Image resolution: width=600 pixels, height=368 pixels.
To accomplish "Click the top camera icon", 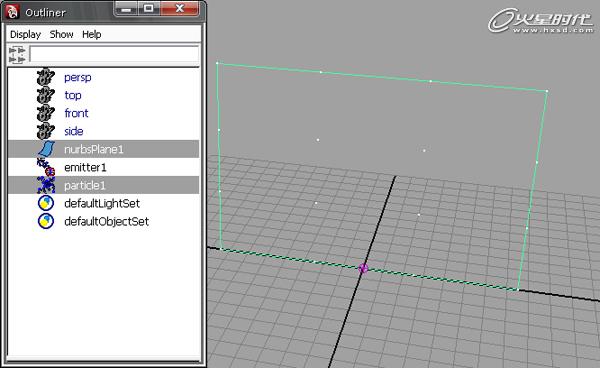I will pos(46,95).
